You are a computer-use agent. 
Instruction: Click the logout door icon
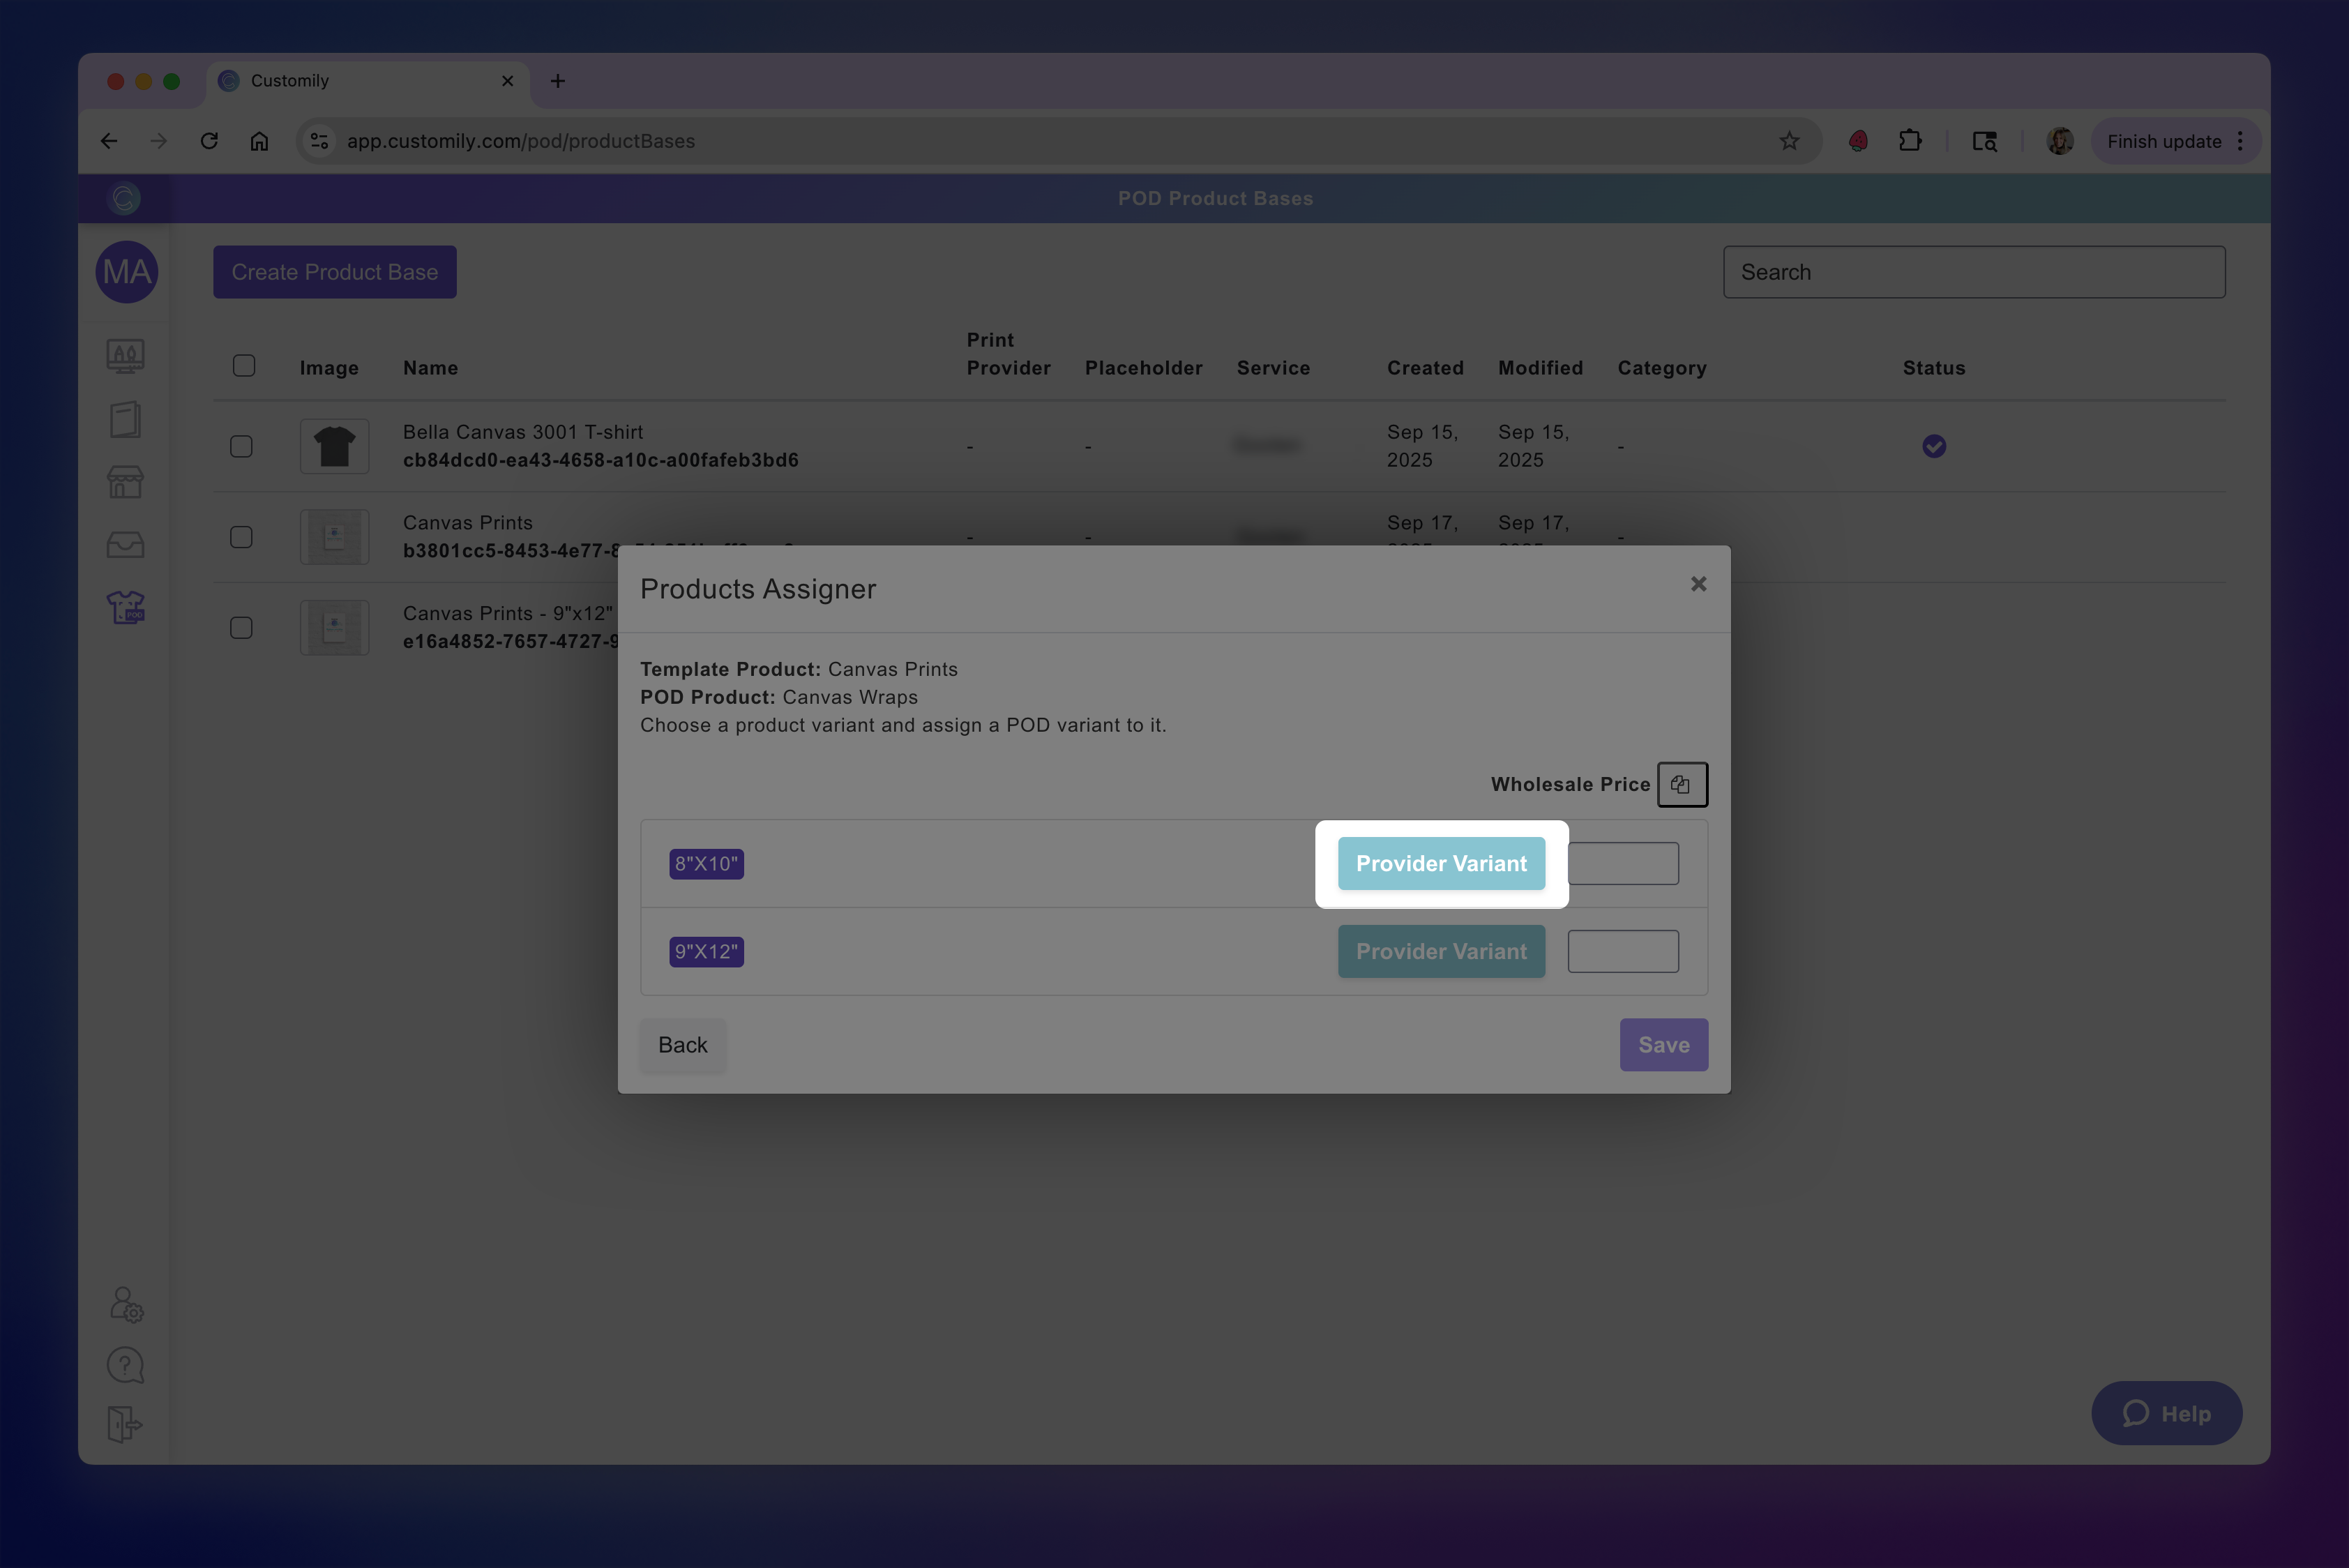tap(126, 1424)
